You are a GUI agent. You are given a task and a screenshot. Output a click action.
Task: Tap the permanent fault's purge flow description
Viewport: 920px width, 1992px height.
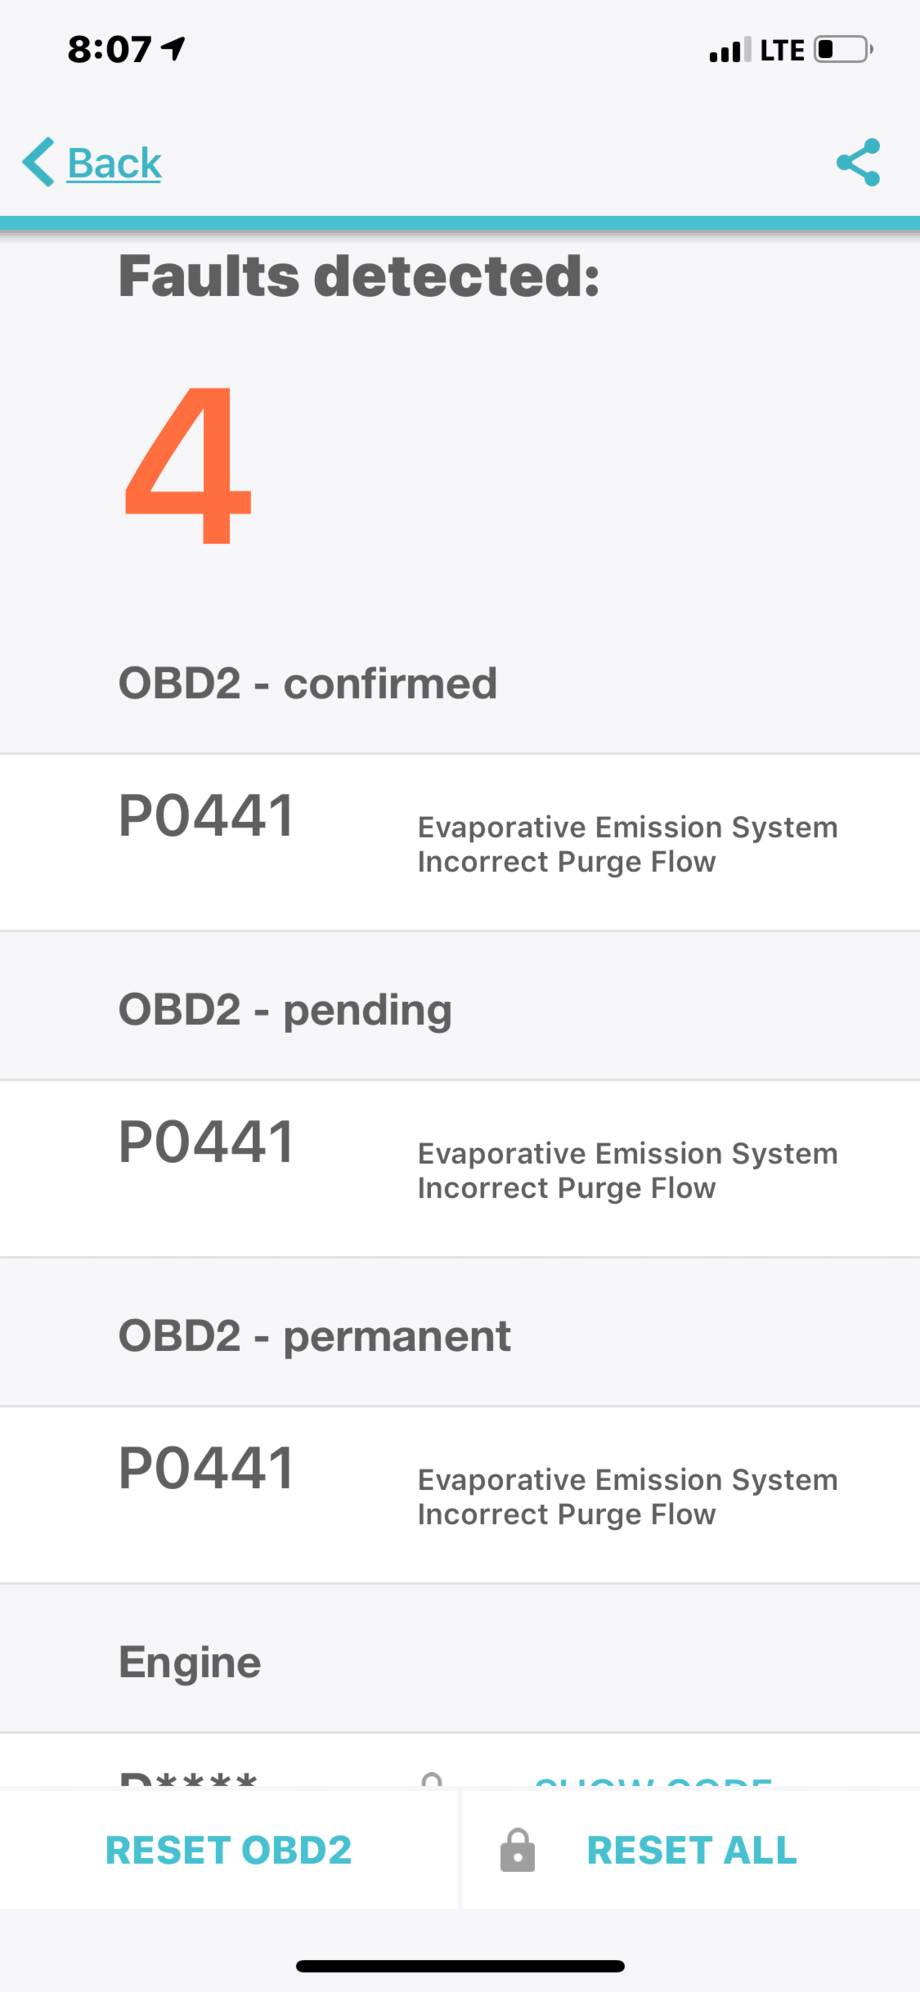click(627, 1496)
